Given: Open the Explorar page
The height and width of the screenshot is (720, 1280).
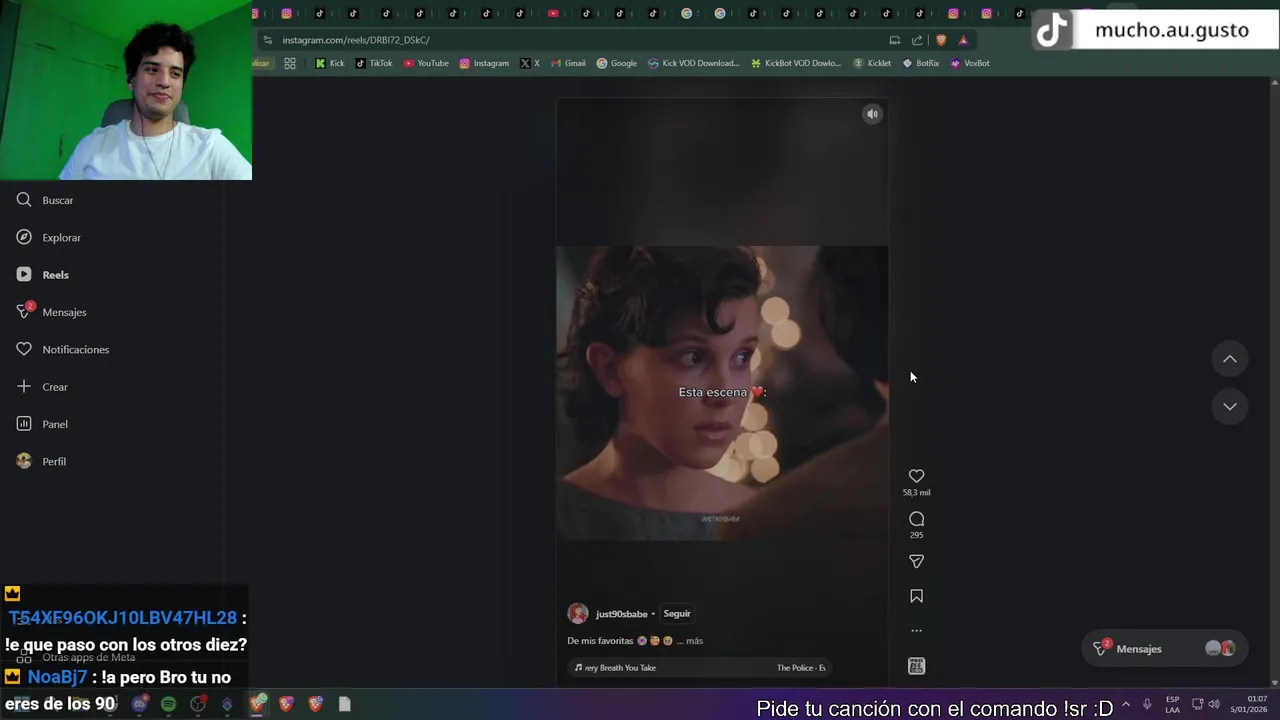Looking at the screenshot, I should pyautogui.click(x=49, y=237).
